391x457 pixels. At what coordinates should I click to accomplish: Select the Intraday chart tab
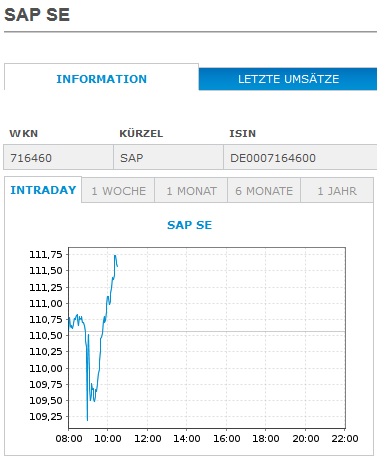[x=43, y=190]
